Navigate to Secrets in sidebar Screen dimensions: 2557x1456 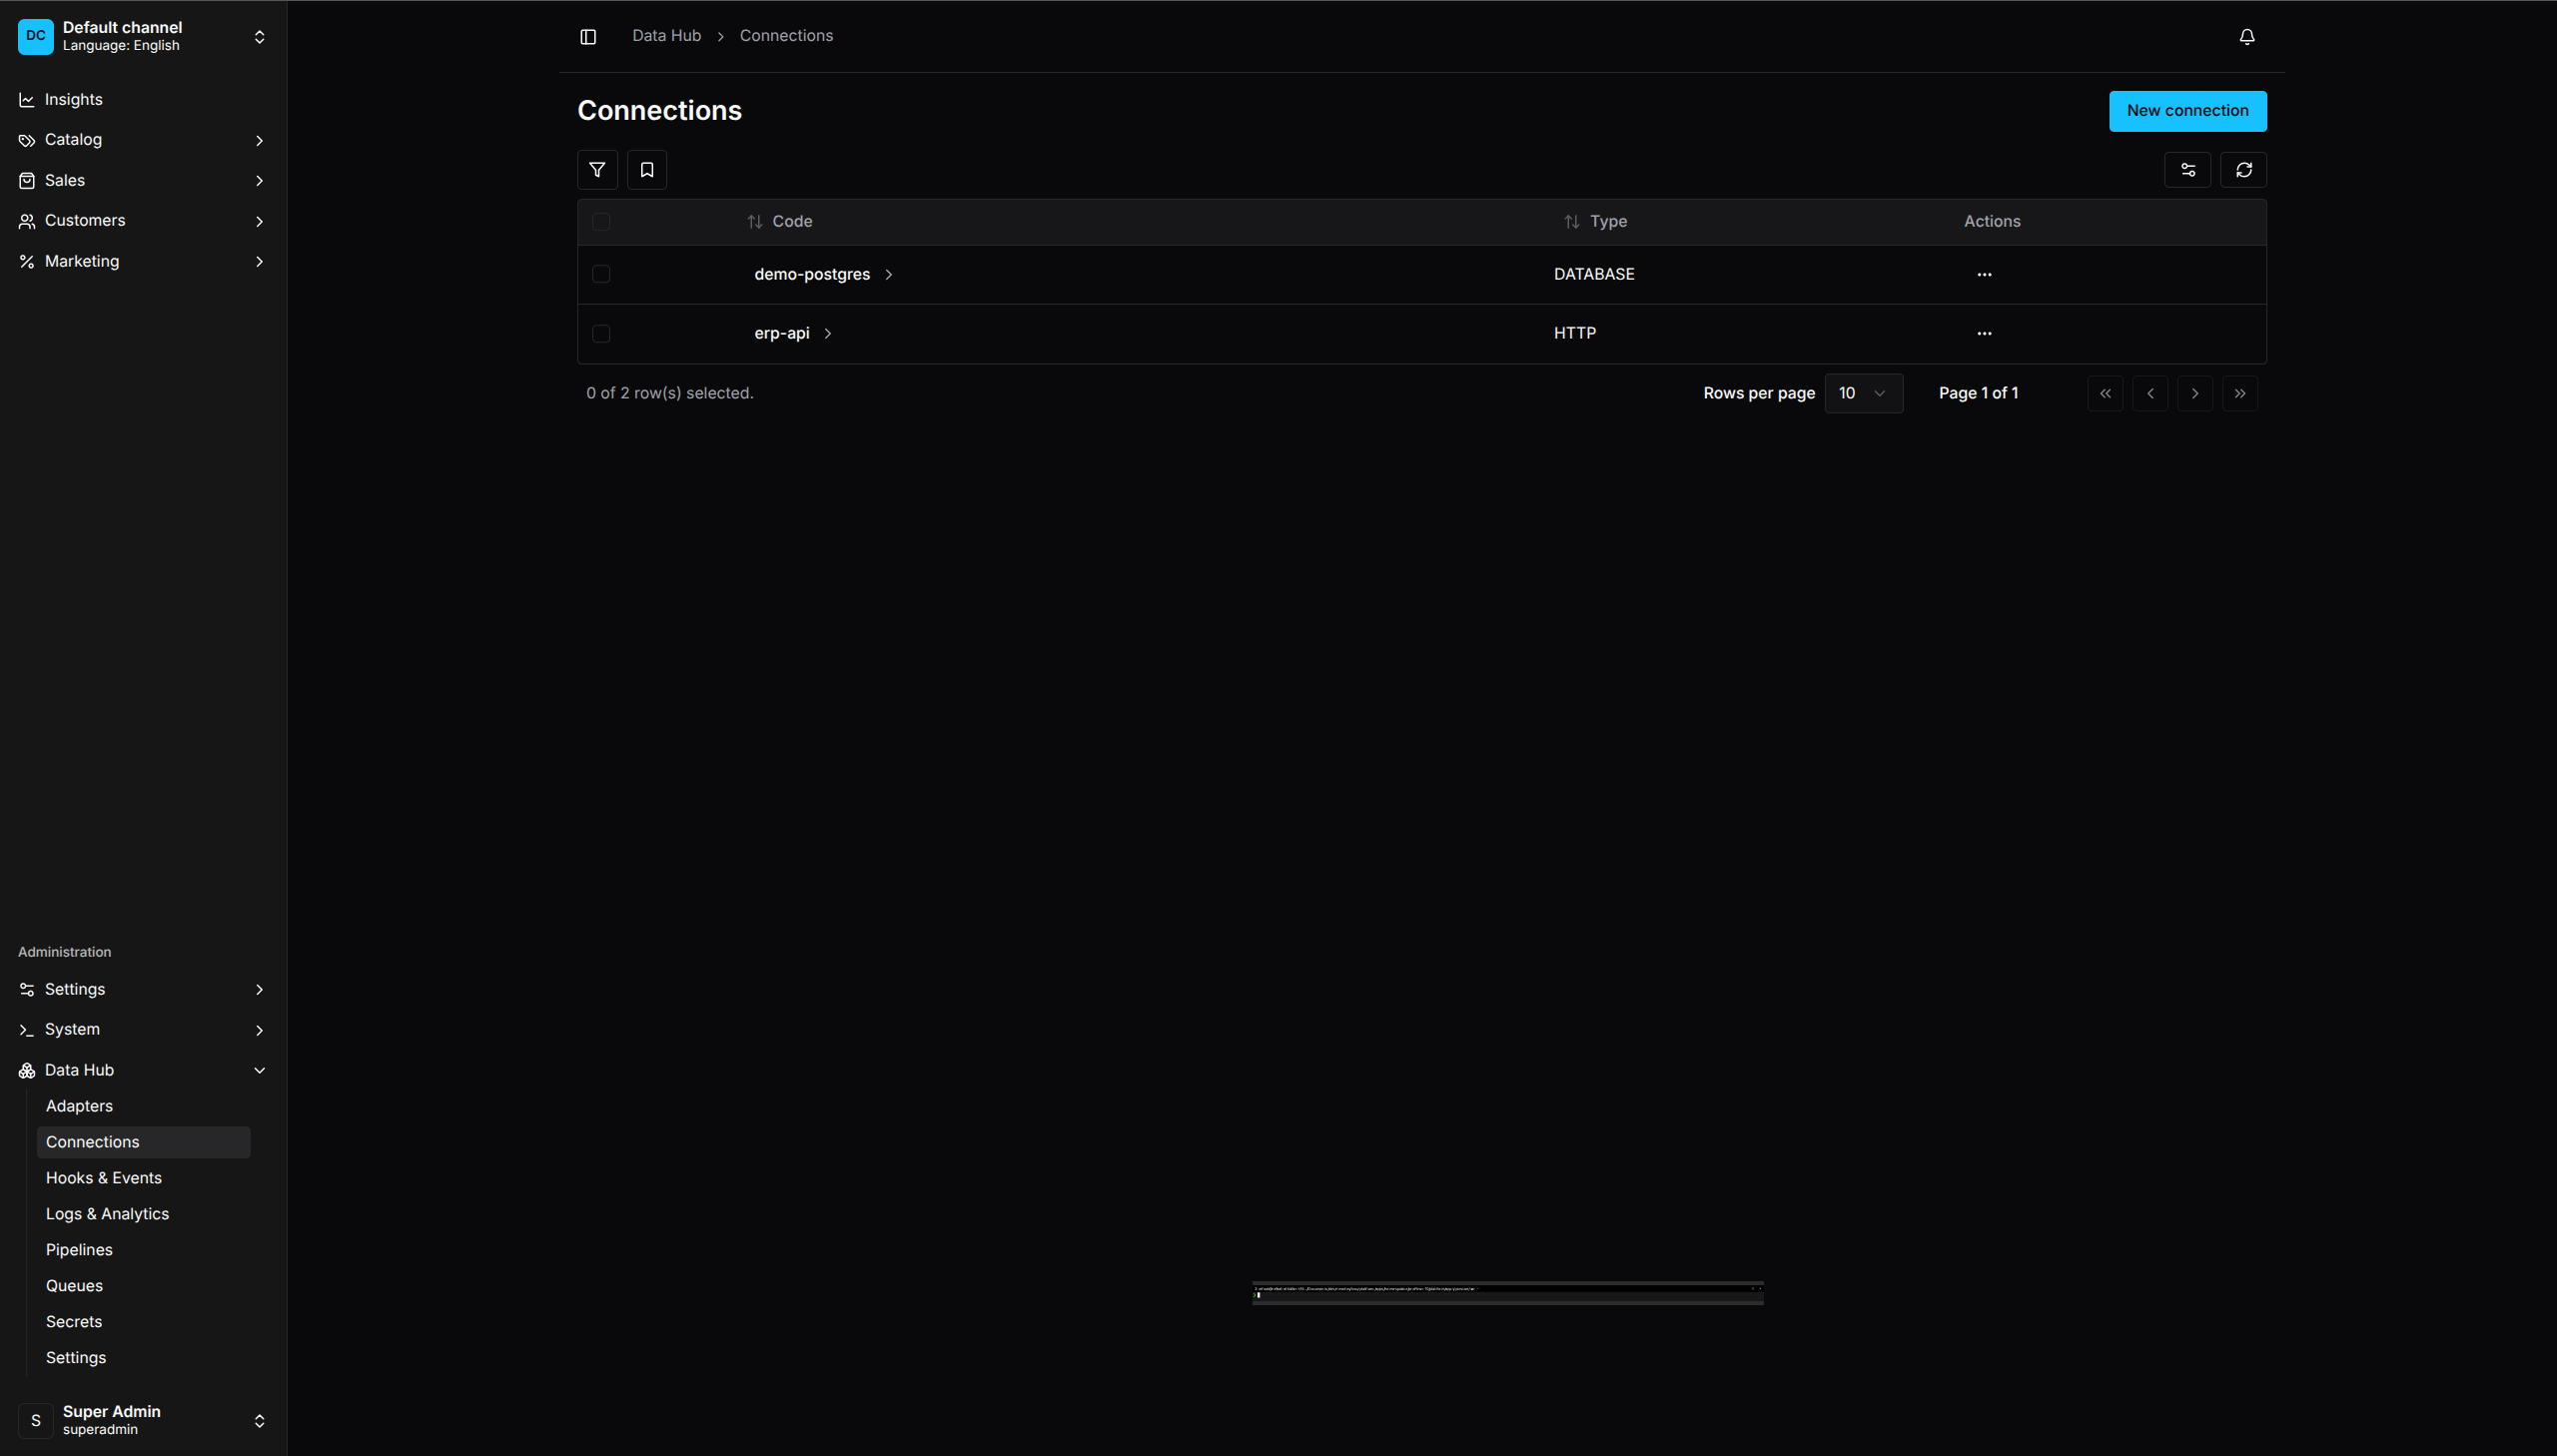(74, 1322)
